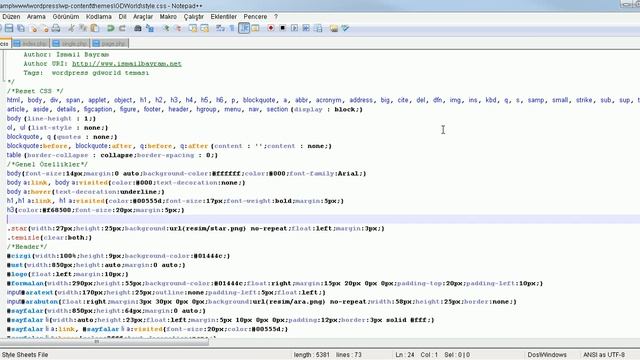Select the active css file tab

pos(5,43)
